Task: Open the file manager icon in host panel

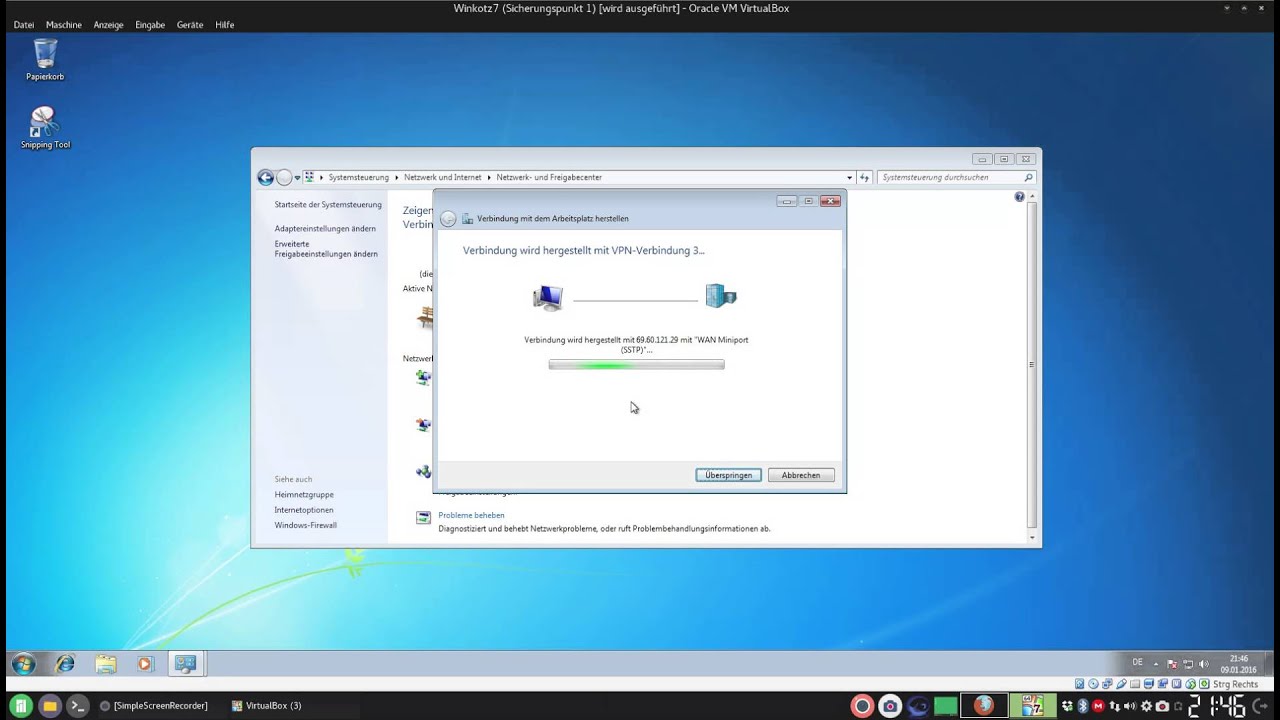Action: tap(49, 705)
